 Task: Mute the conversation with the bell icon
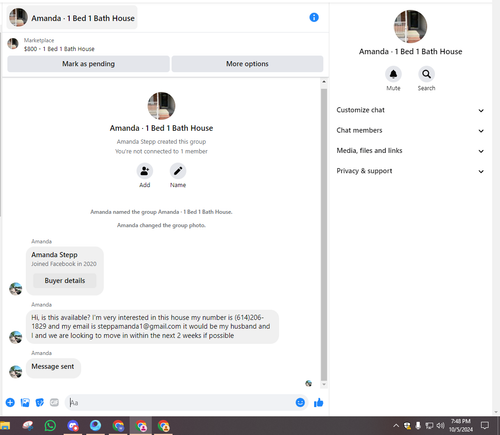click(393, 74)
